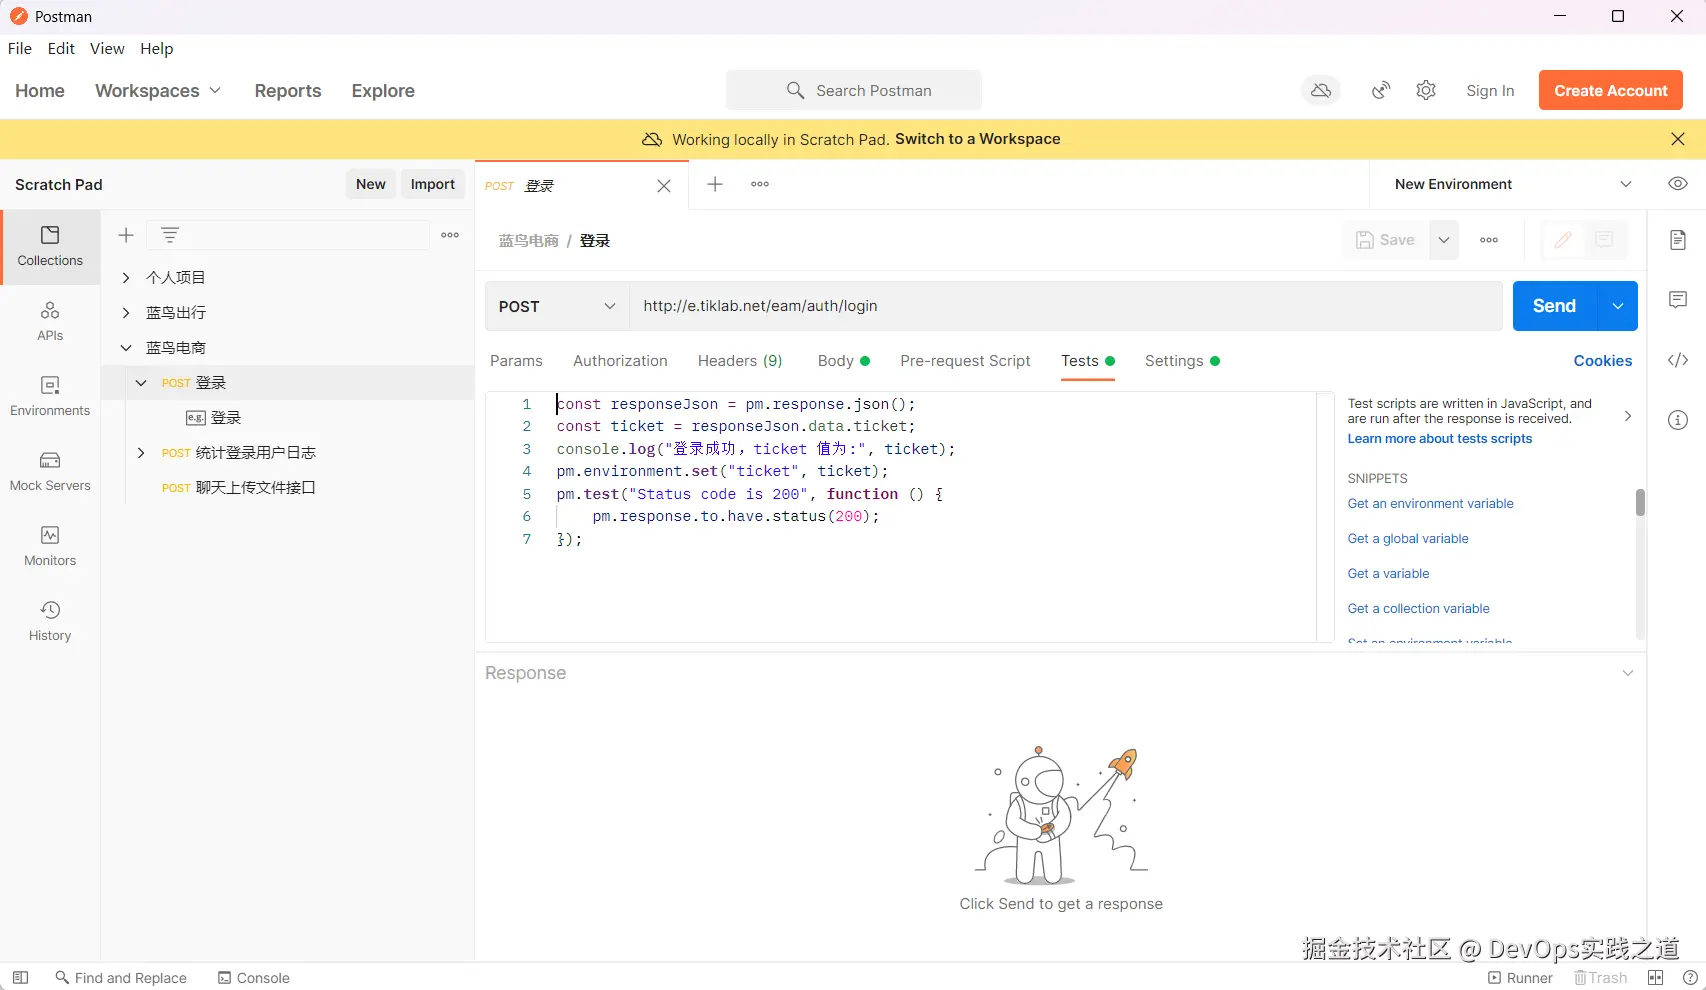
Task: Open the POST method dropdown
Action: click(x=557, y=306)
